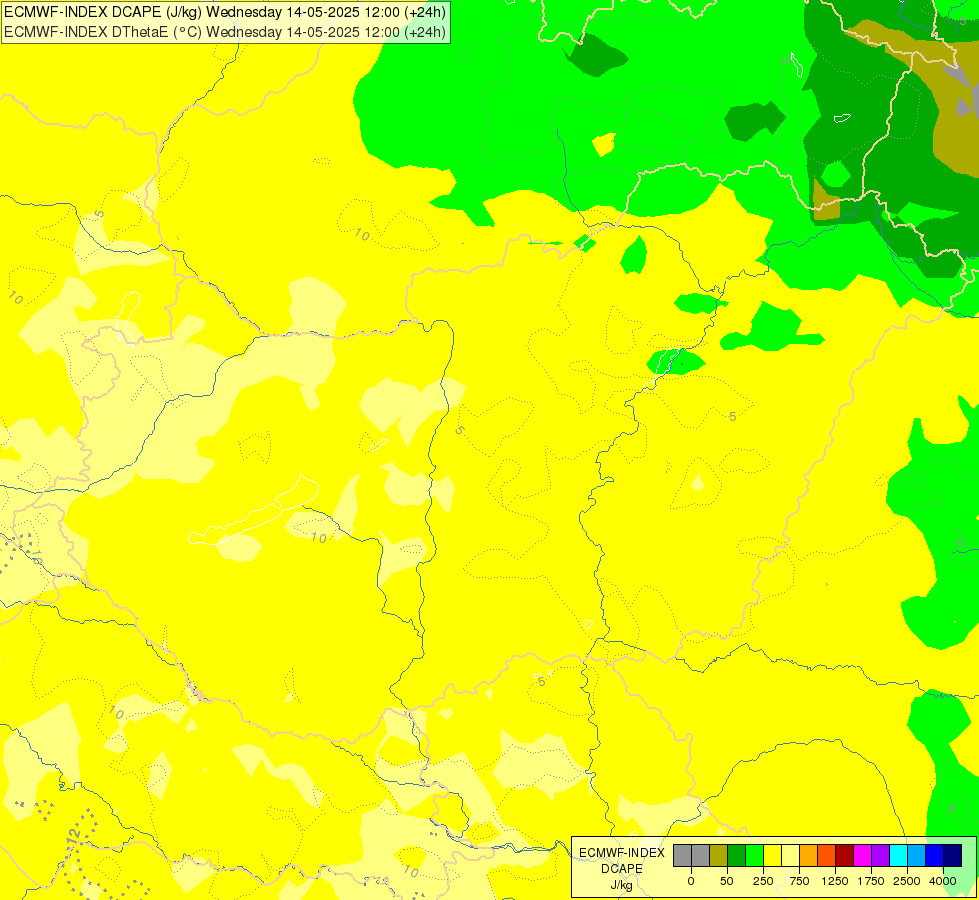The width and height of the screenshot is (979, 900).
Task: Click the dark red legend swatch
Action: point(845,856)
